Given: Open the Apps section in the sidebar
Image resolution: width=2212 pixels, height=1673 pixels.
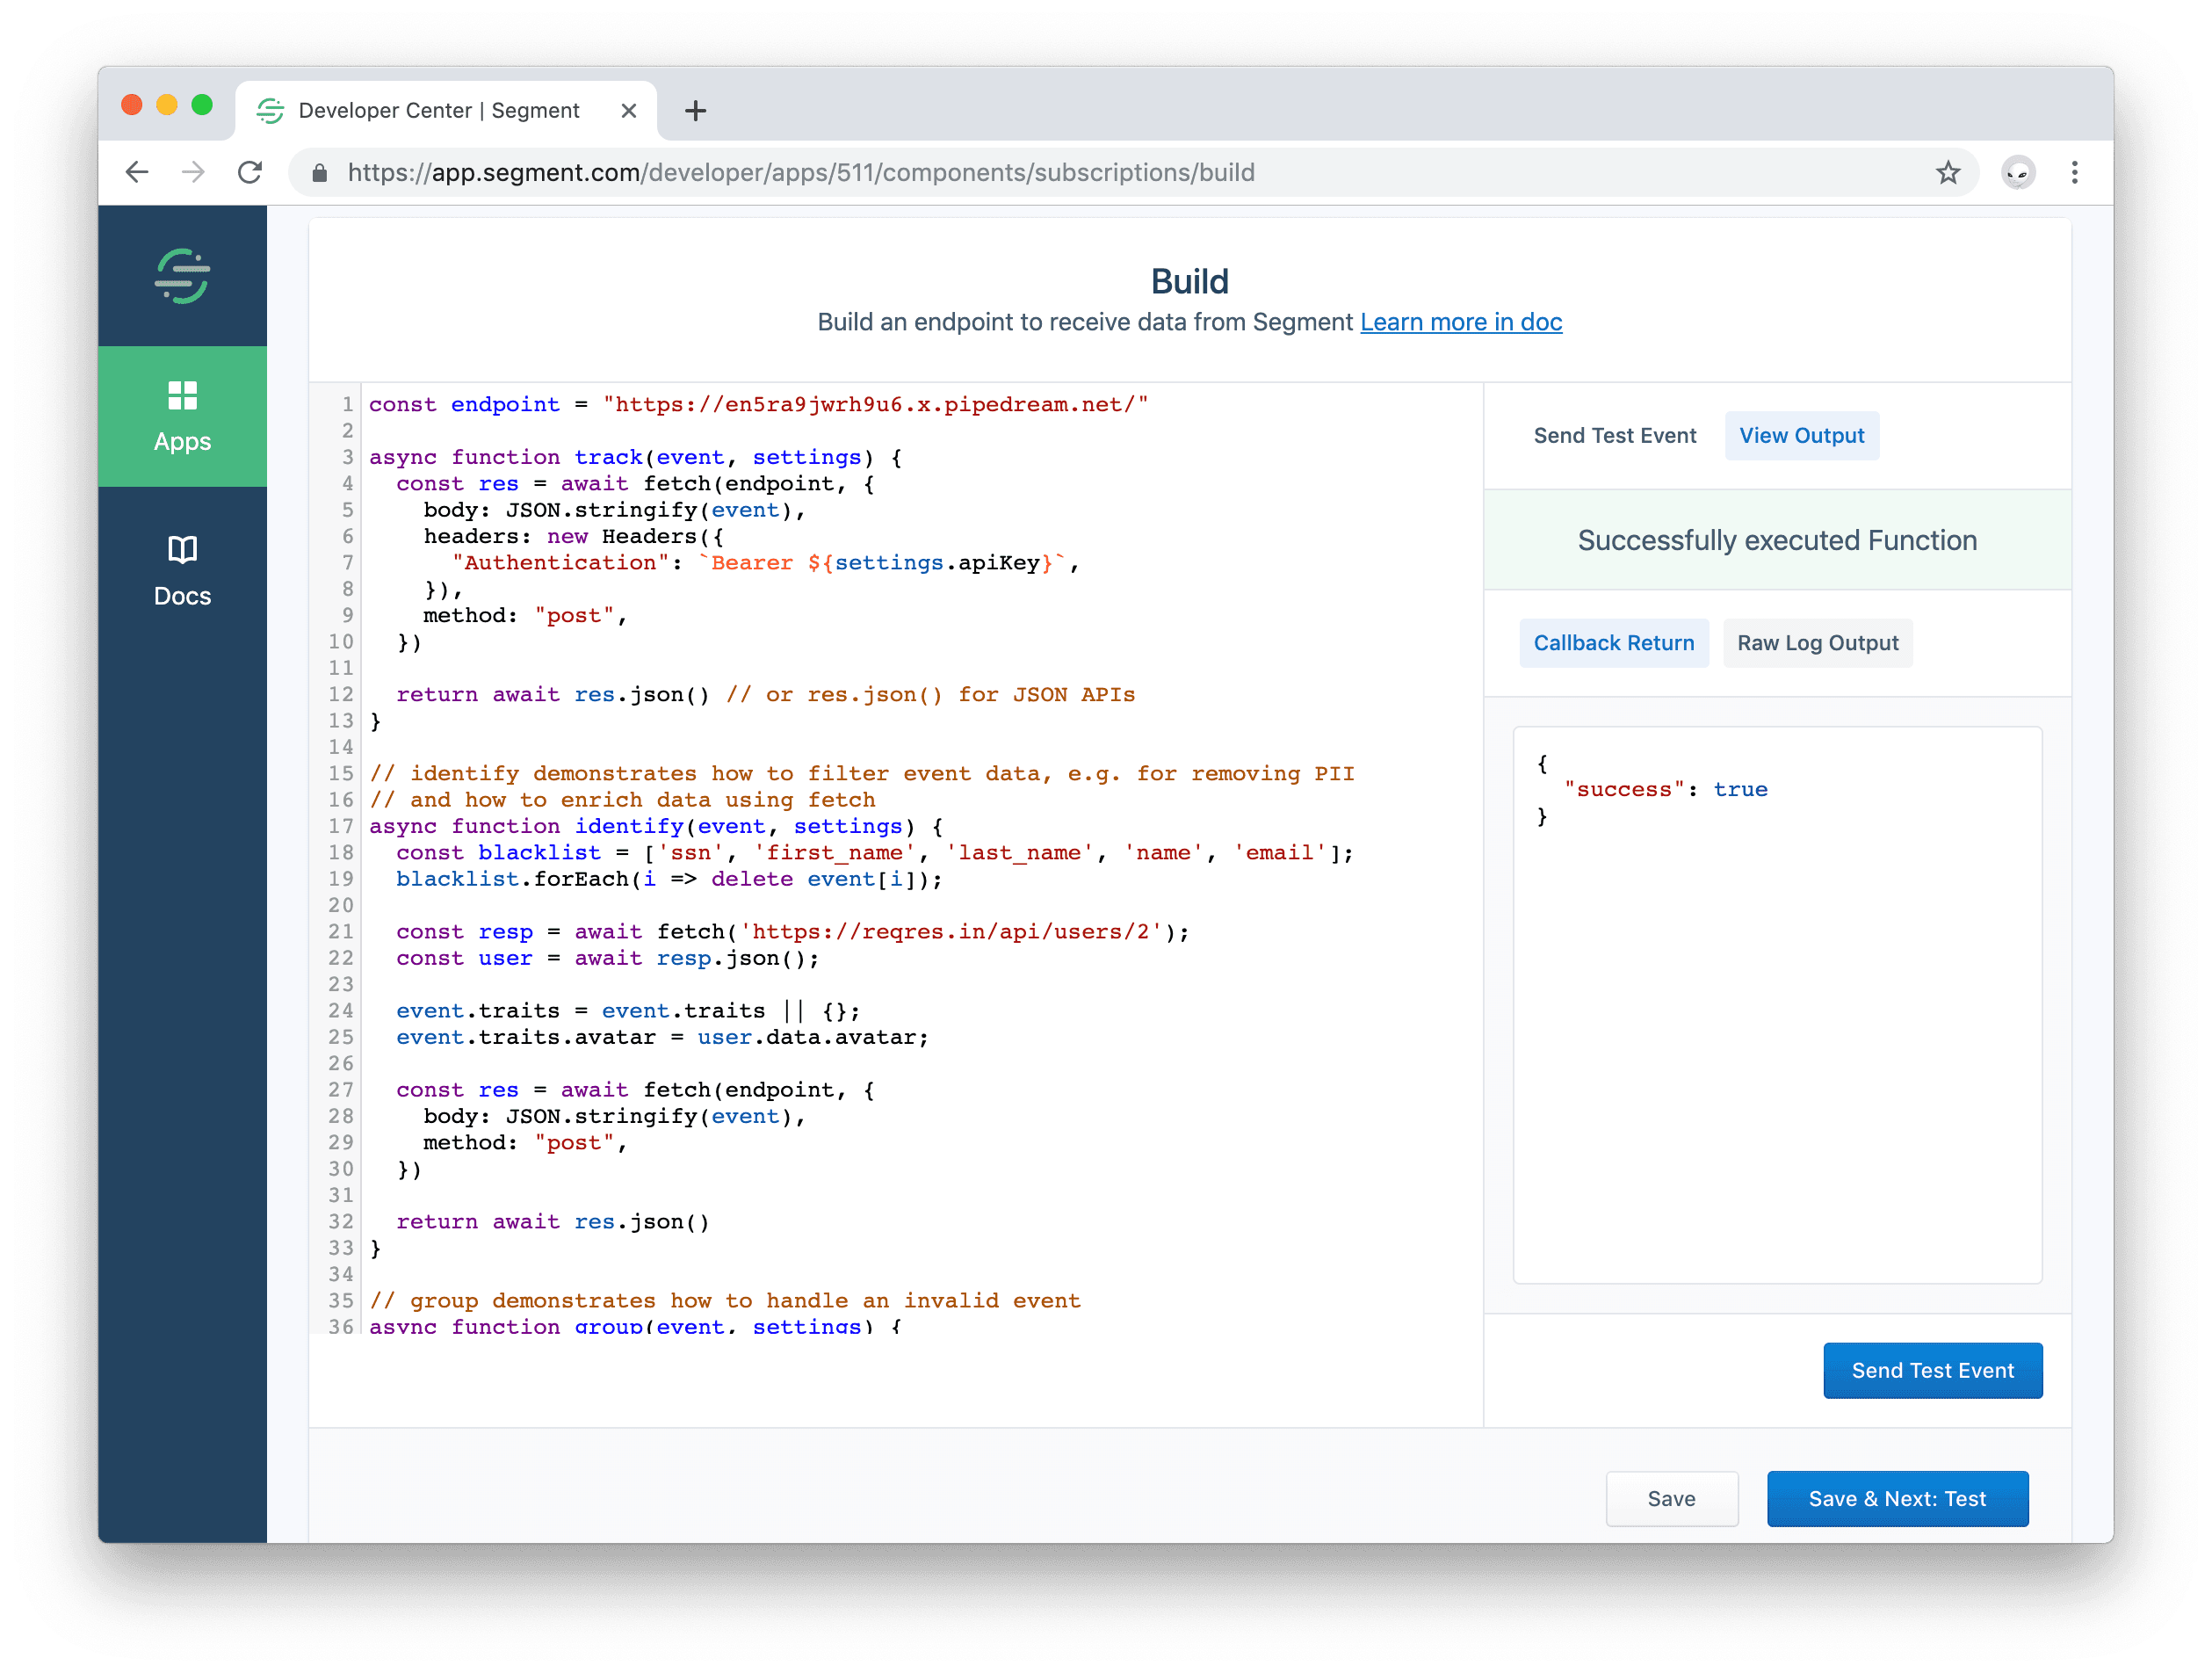Looking at the screenshot, I should pos(182,416).
